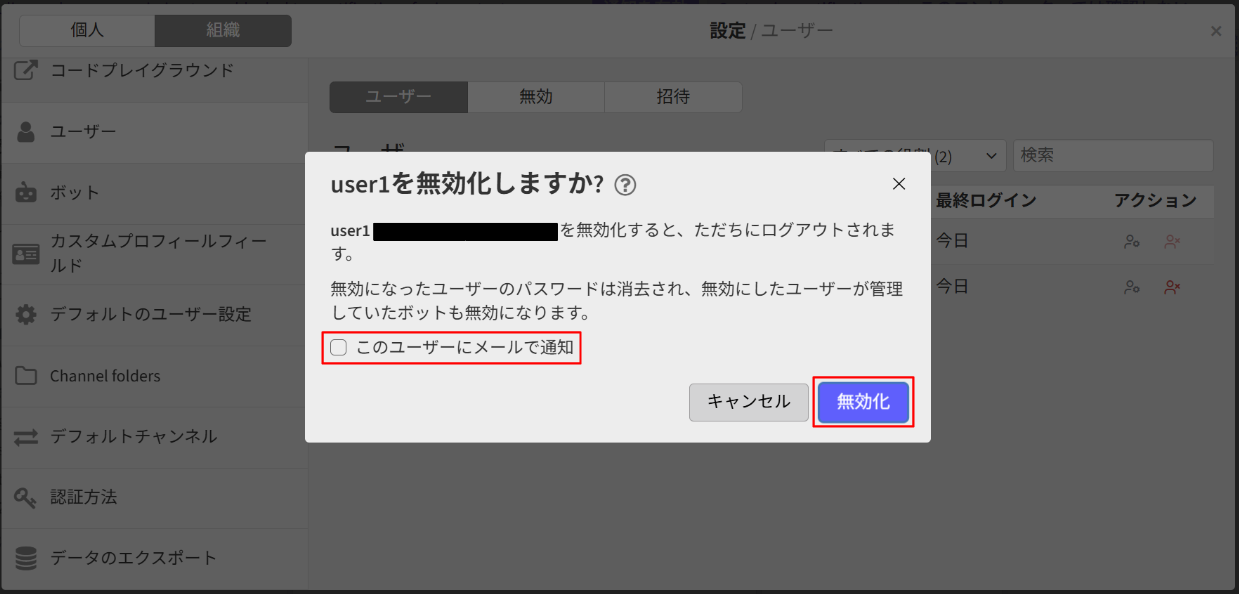The width and height of the screenshot is (1240, 594).
Task: Click the デフォルトのユーザー設定 gear icon
Action: click(24, 314)
